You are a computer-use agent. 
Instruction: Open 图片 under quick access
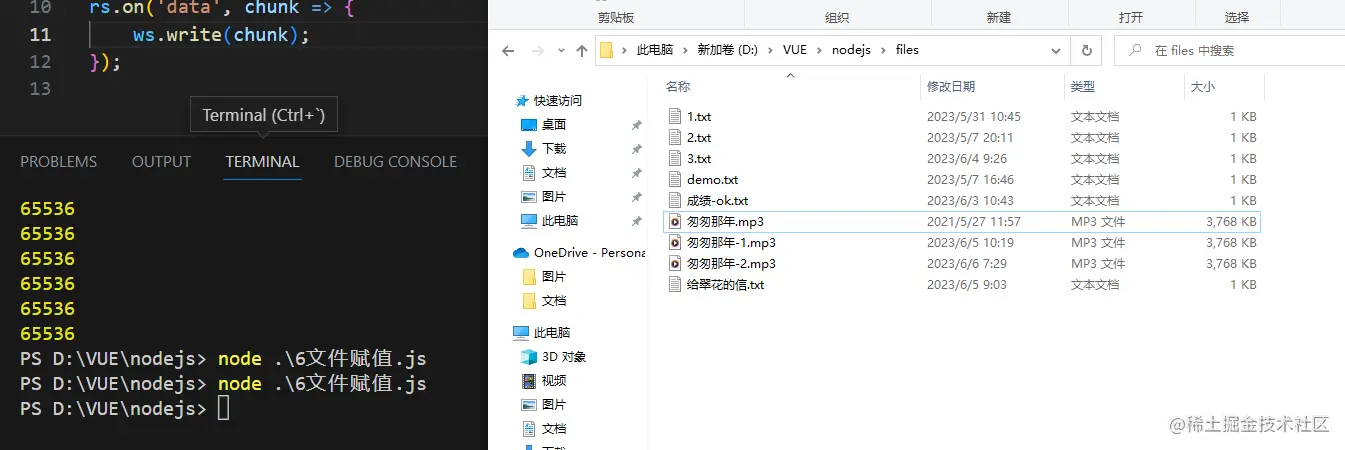pos(553,196)
